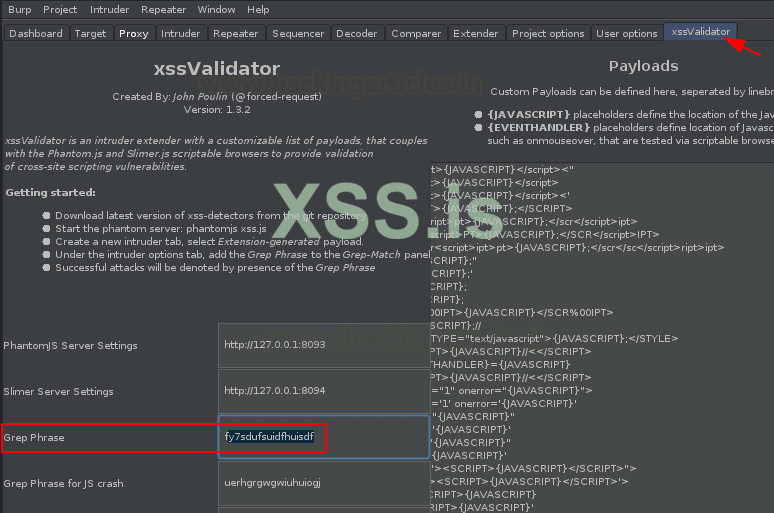The height and width of the screenshot is (513, 774).
Task: Switch to the Intruder tab
Action: pyautogui.click(x=180, y=33)
